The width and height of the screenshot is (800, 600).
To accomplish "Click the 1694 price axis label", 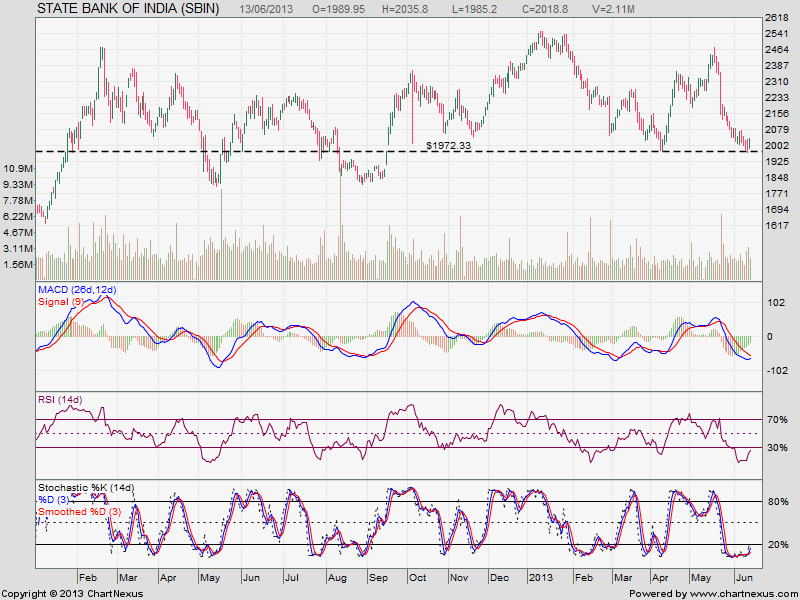I will coord(777,209).
